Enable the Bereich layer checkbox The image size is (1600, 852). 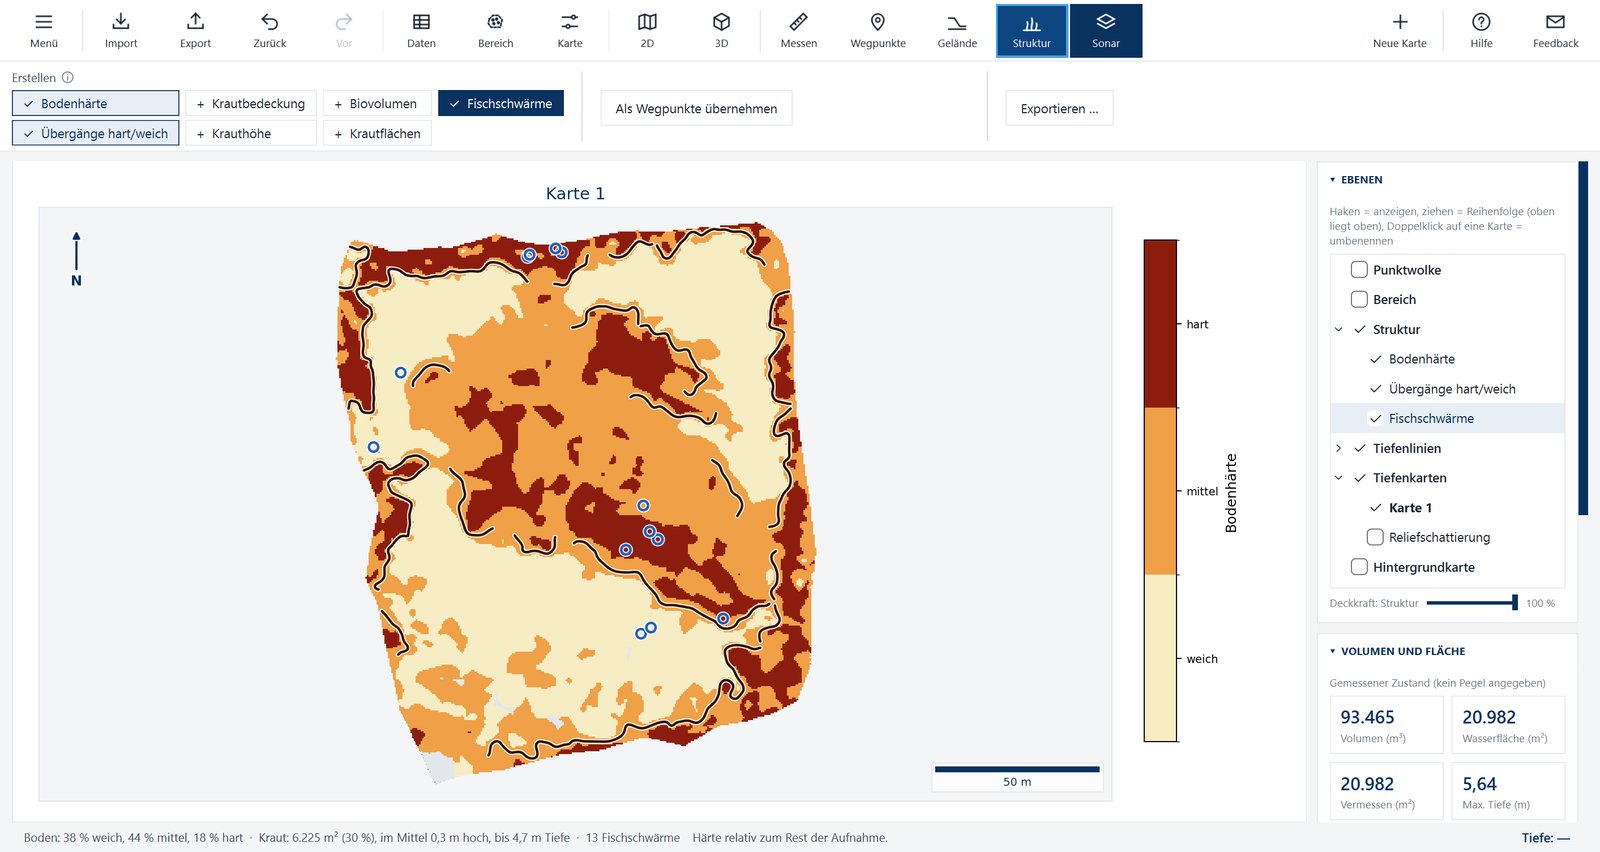click(1359, 299)
